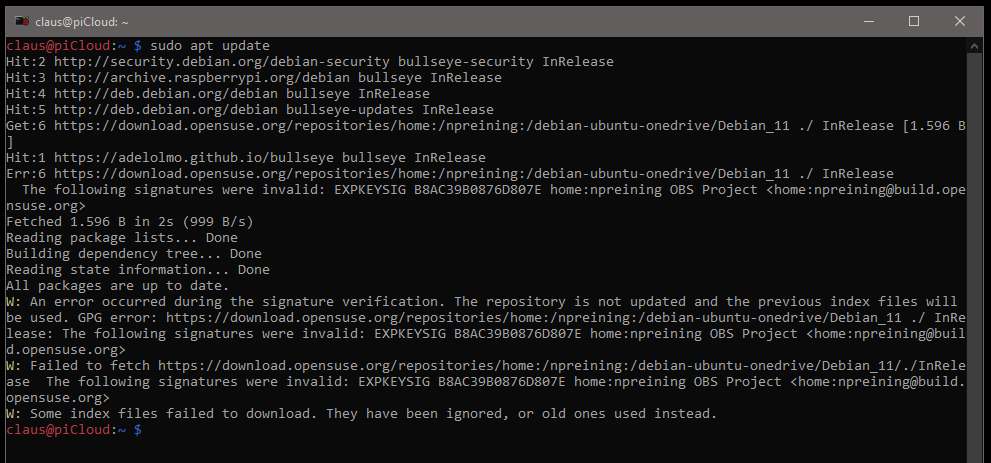Maximize the claus@piCloud terminal window
Screen dimensions: 991x463
click(x=914, y=21)
